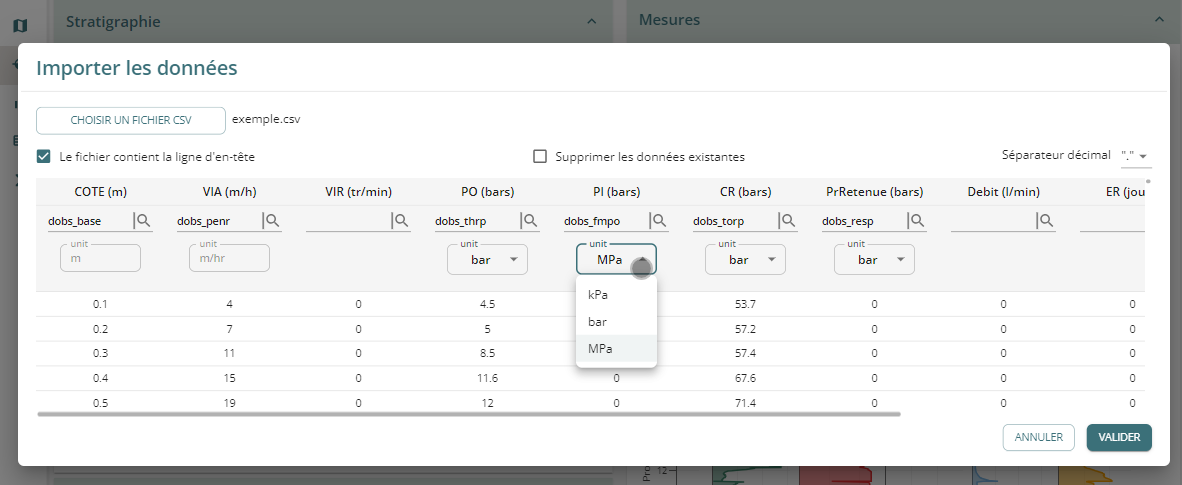1182x485 pixels.
Task: Enable Supprimer les données existantes checkbox
Action: point(540,157)
